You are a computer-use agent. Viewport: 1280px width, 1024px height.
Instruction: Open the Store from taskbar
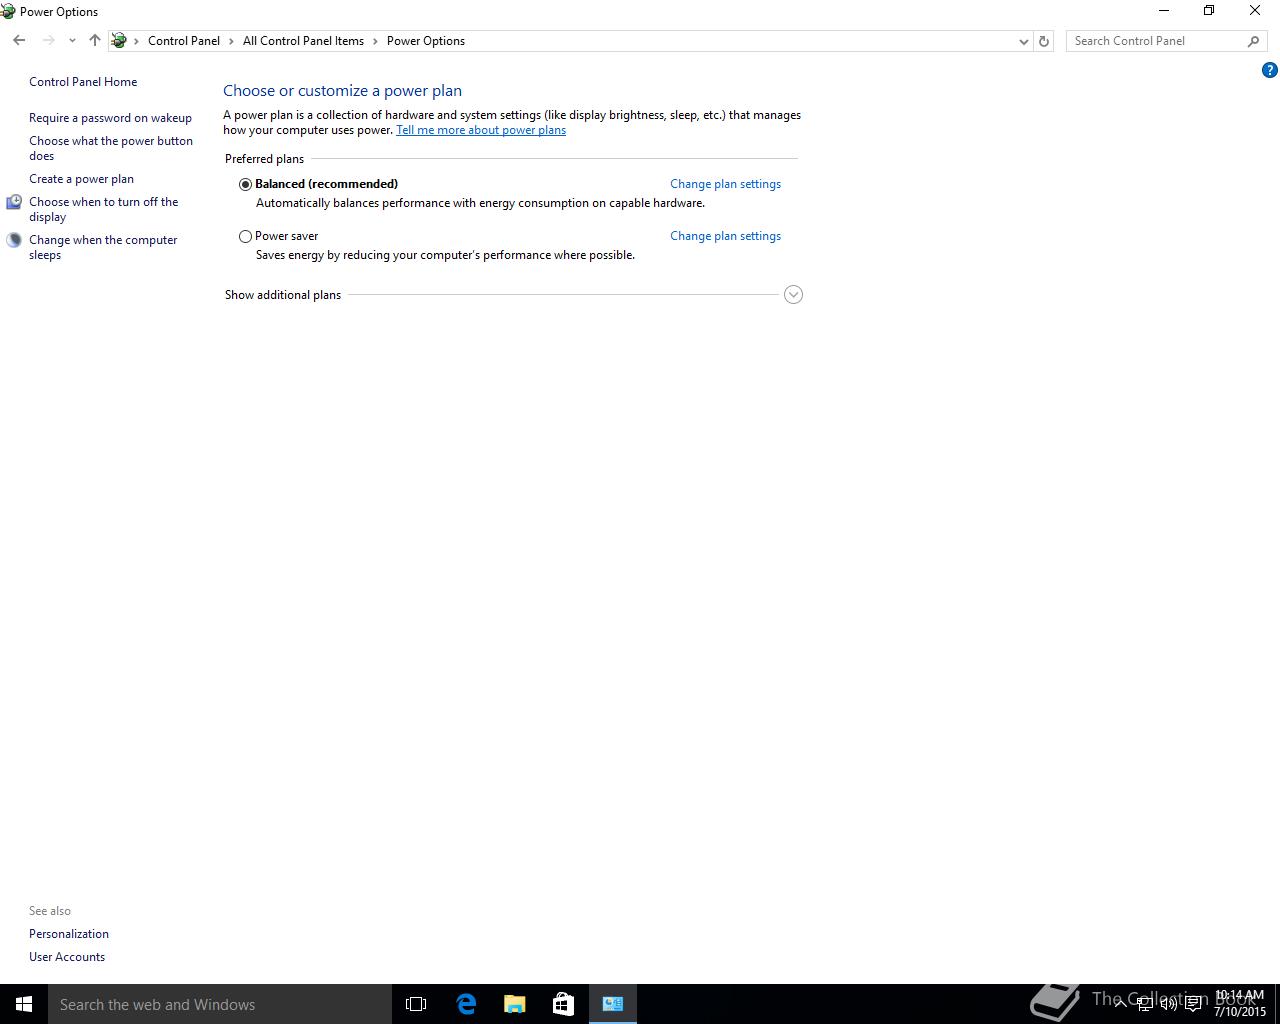[x=563, y=1004]
